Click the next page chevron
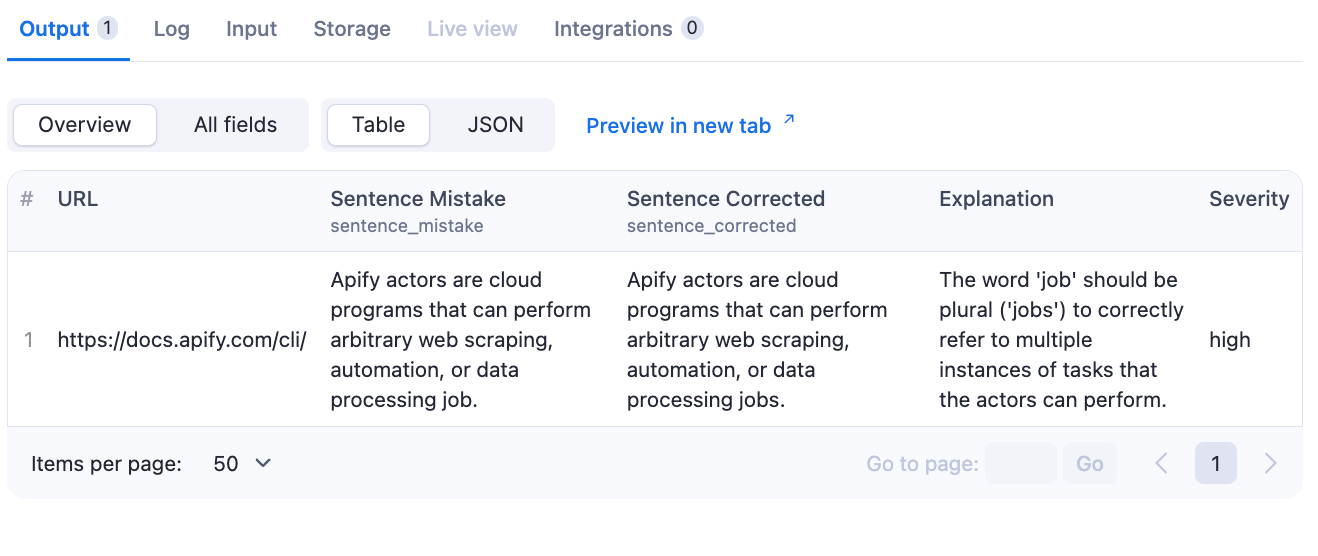This screenshot has width=1318, height=556. point(1271,464)
